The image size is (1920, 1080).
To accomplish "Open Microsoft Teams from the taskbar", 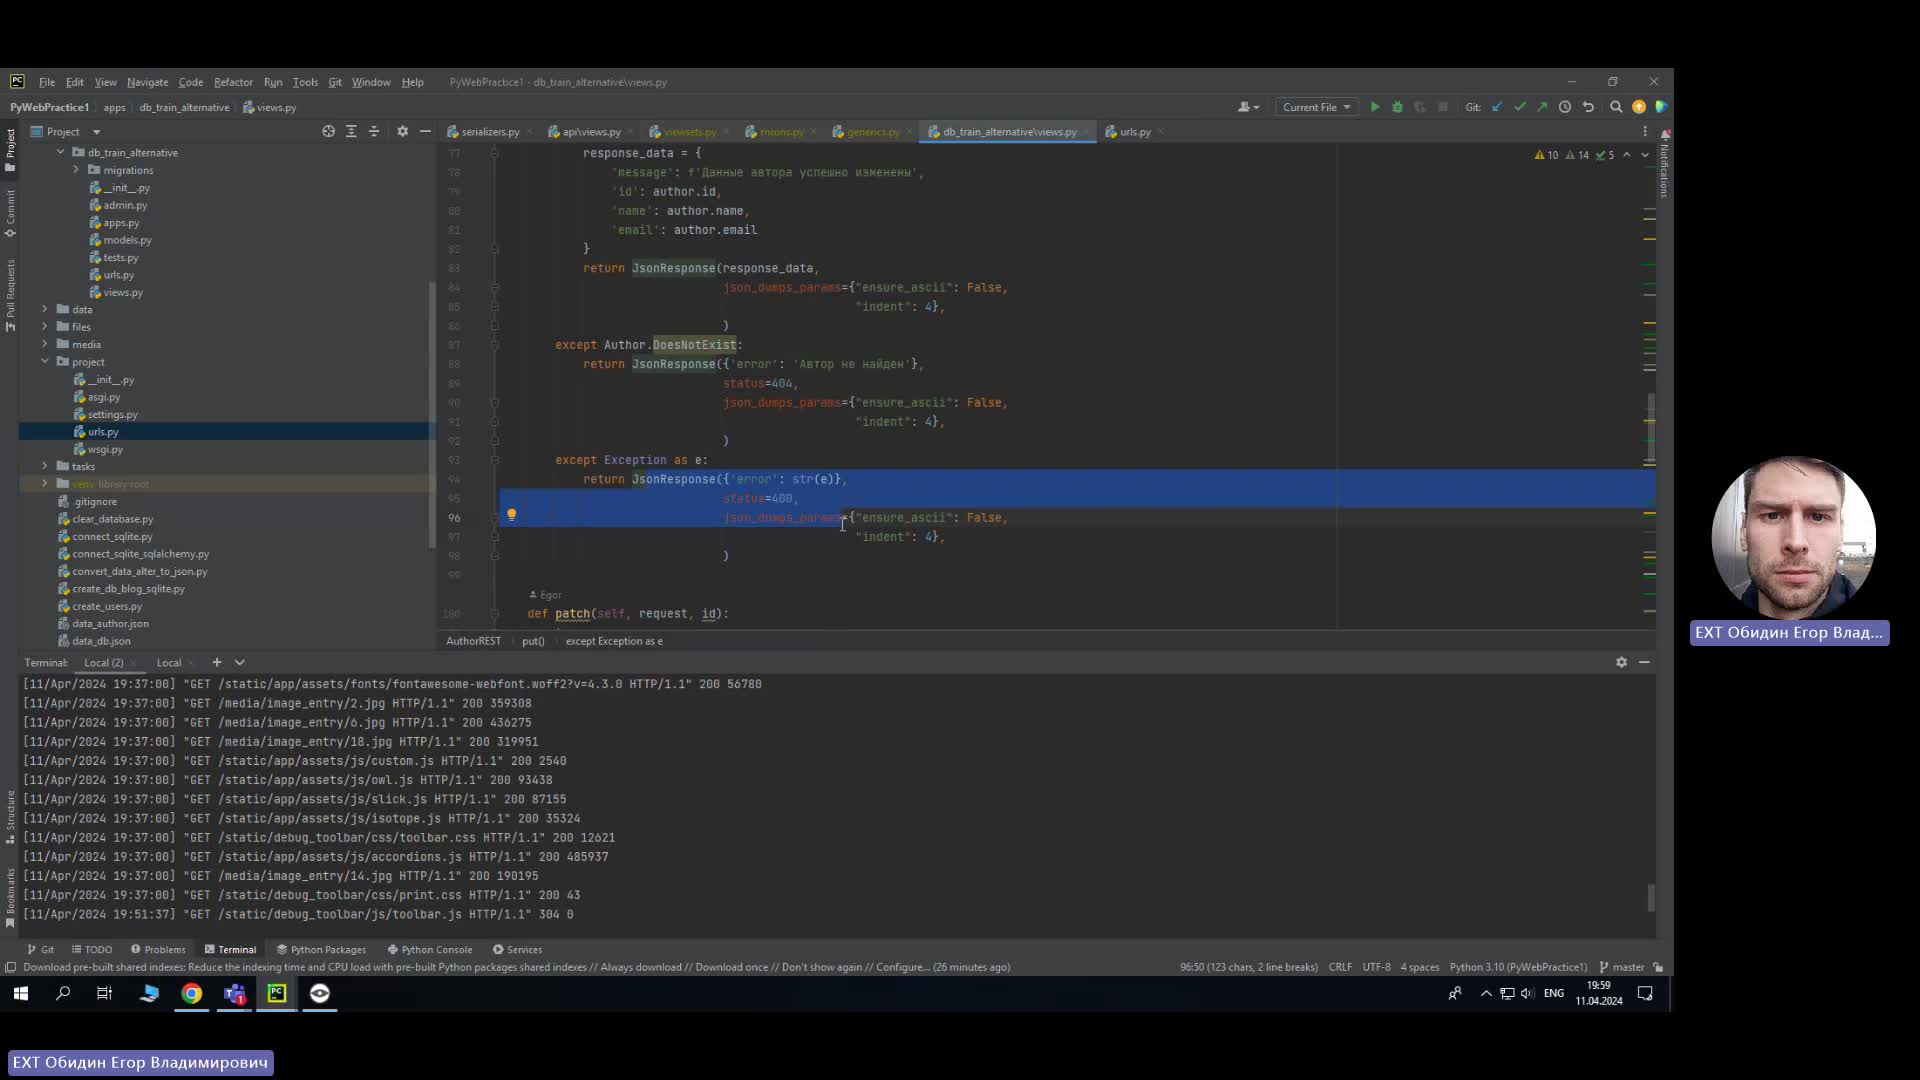I will [x=235, y=993].
